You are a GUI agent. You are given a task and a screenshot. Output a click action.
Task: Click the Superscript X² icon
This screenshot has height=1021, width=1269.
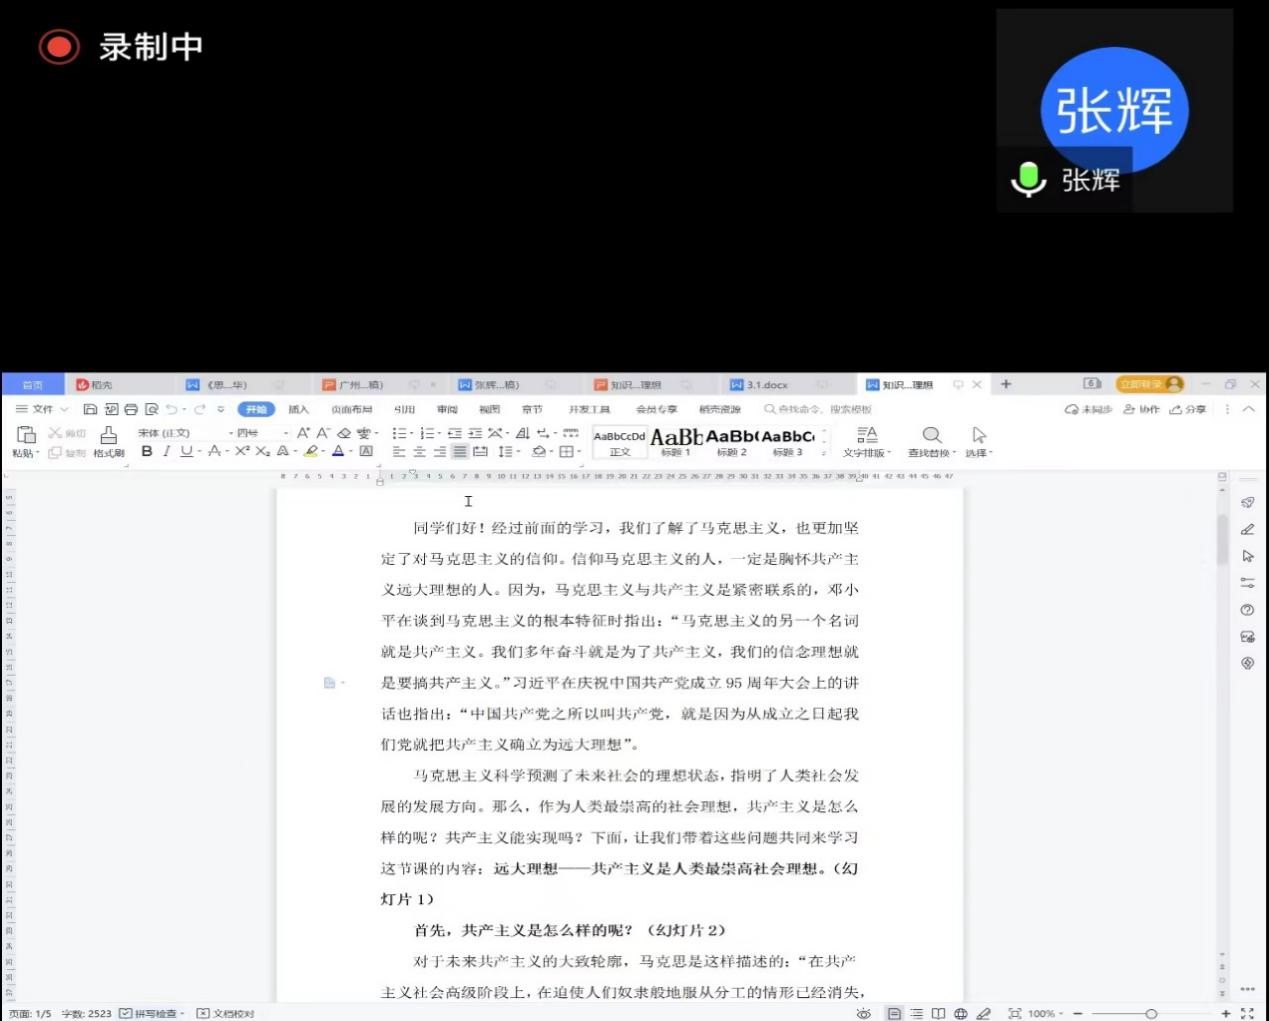[x=242, y=452]
